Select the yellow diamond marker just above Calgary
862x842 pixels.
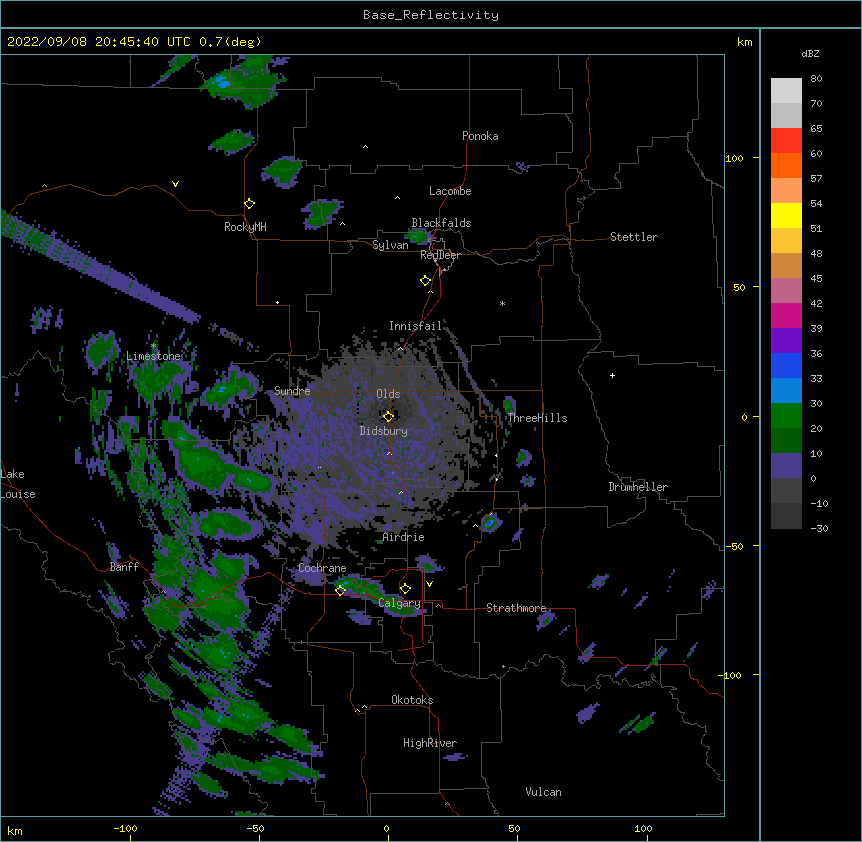click(405, 589)
